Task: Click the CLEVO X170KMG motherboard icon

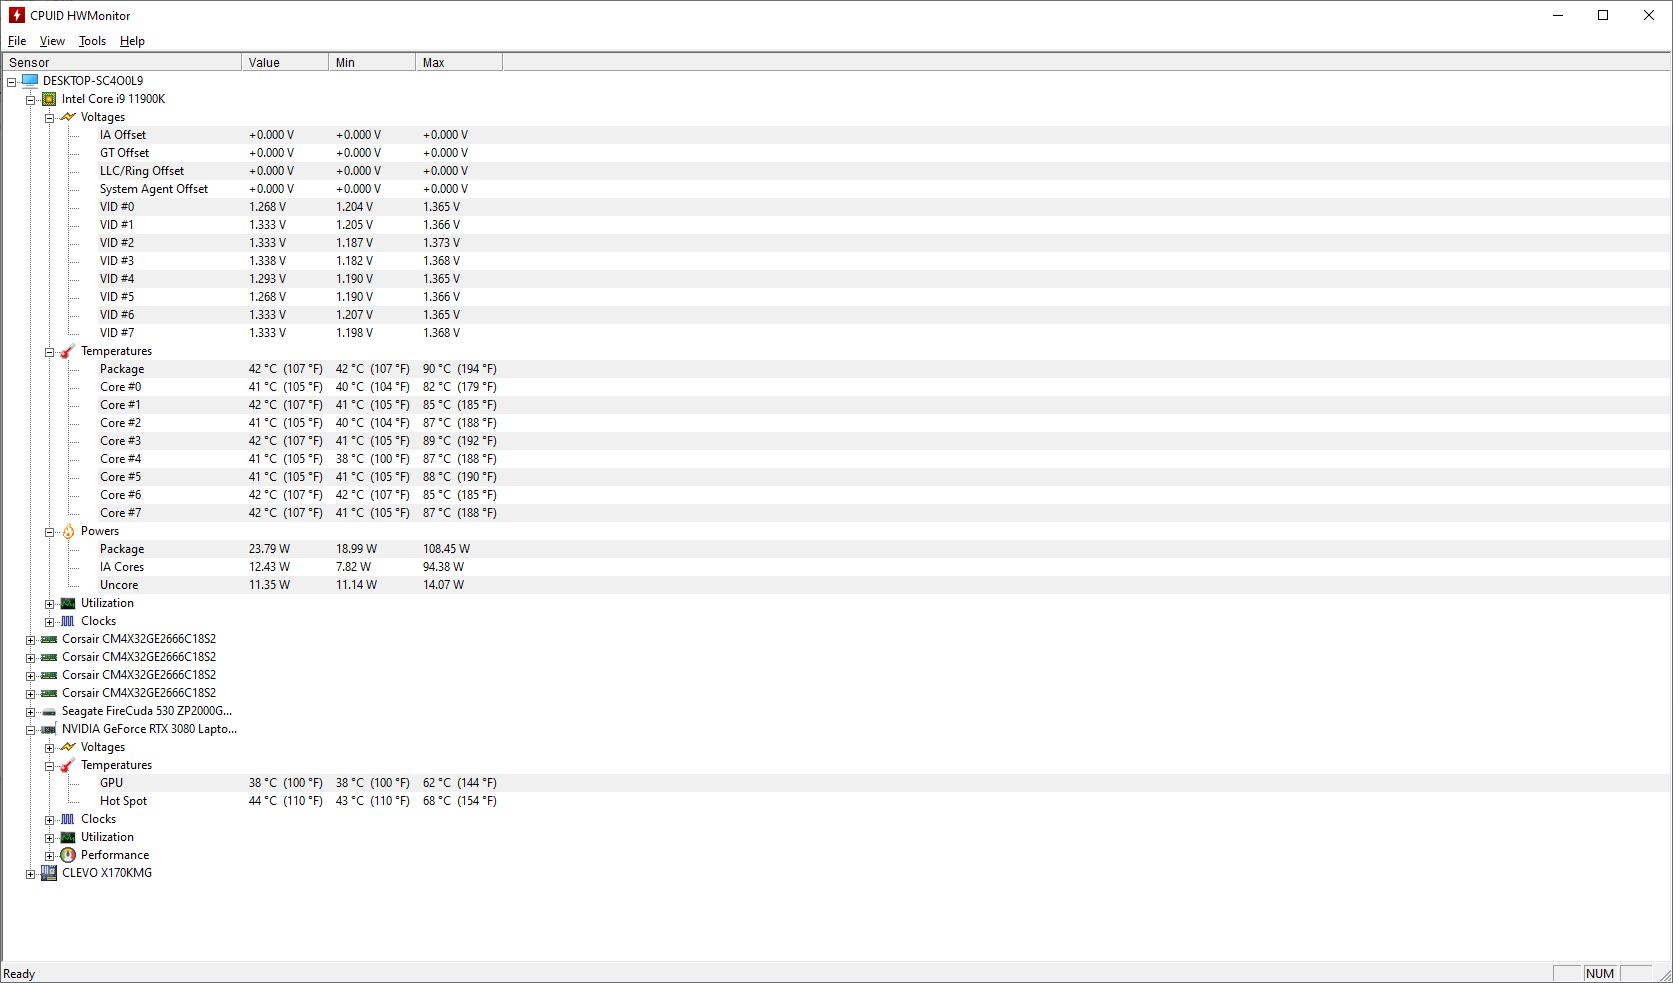Action: 49,873
